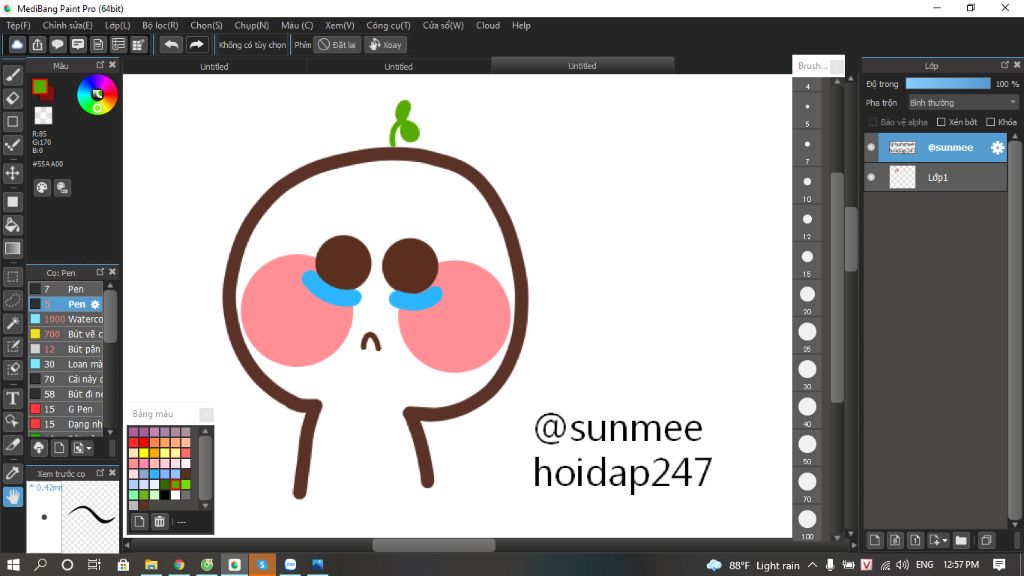This screenshot has width=1024, height=576.
Task: Open the palette icon in Màu panel
Action: click(42, 188)
